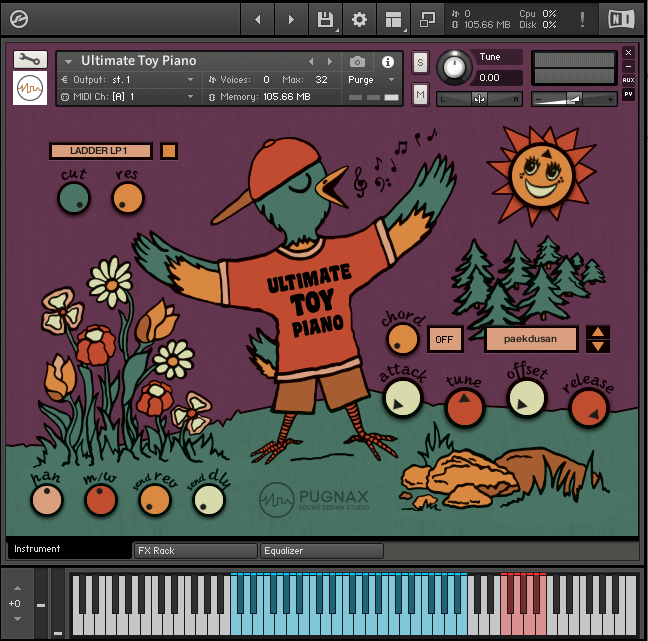Click the Tune value 0.00 field
Image resolution: width=648 pixels, height=641 pixels.
498,77
